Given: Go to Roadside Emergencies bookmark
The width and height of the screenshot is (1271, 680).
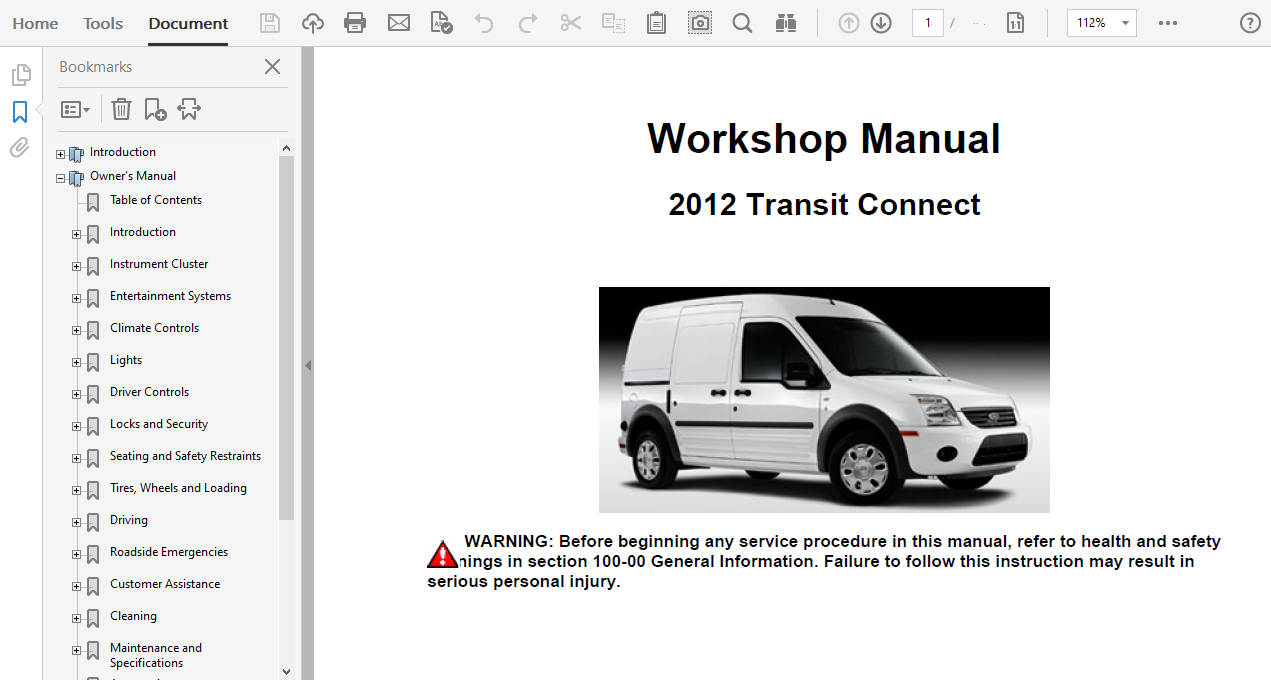Looking at the screenshot, I should coord(168,552).
